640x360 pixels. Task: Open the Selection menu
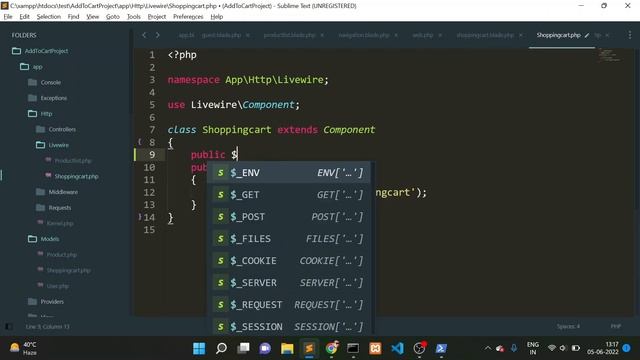point(49,17)
